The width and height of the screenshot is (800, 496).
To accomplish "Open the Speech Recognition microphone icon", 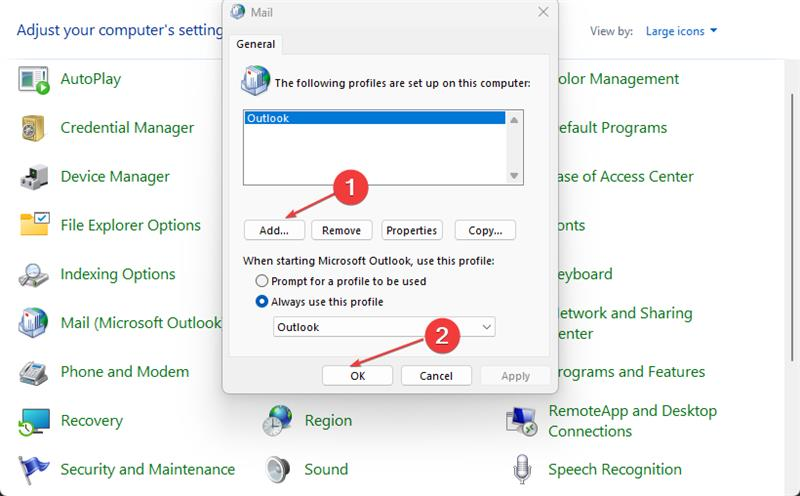I will point(521,469).
